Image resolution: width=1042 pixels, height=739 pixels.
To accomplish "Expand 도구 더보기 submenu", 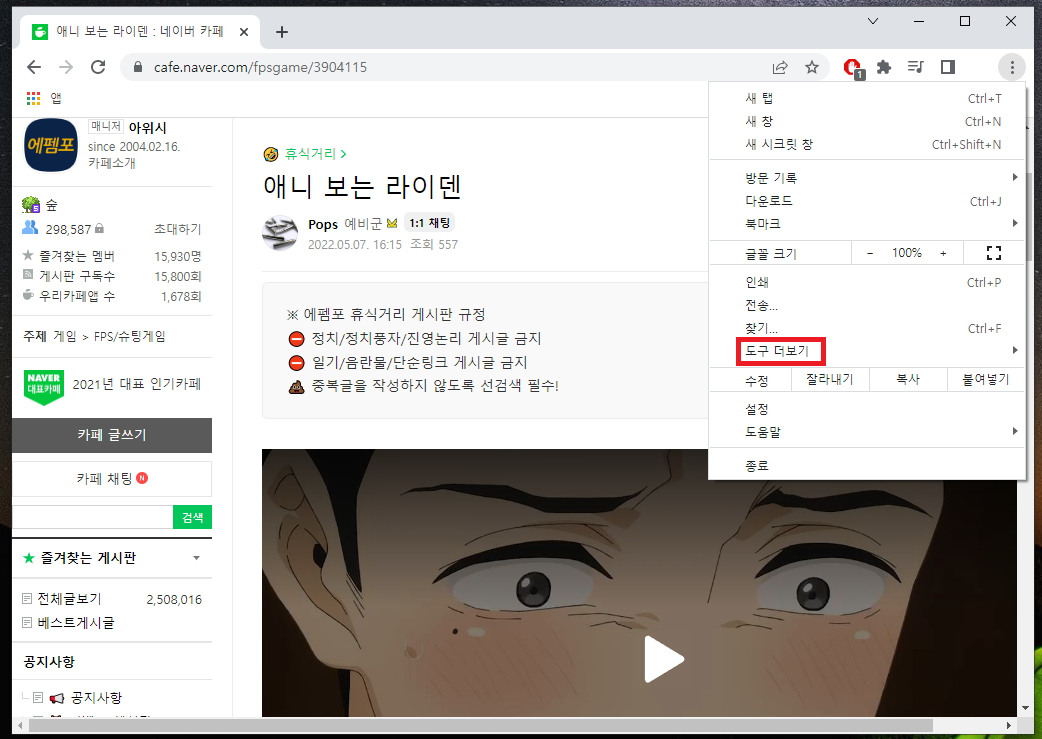I will [867, 351].
